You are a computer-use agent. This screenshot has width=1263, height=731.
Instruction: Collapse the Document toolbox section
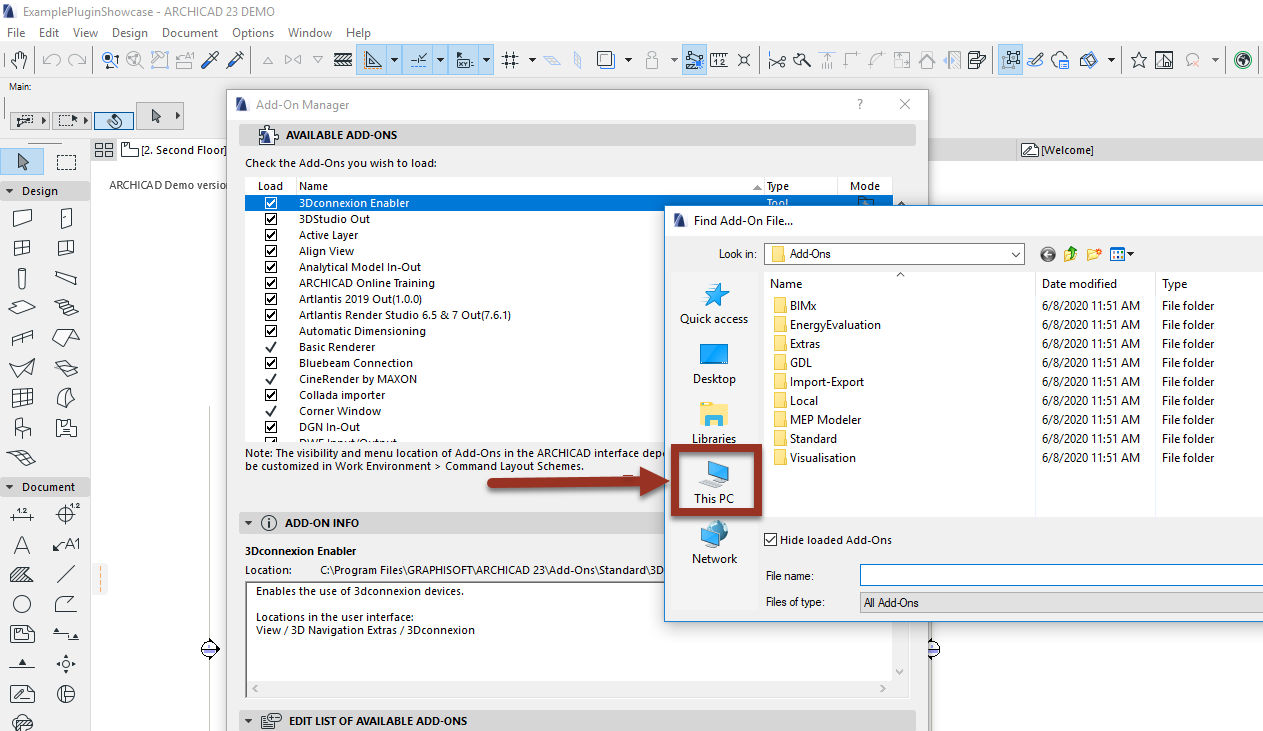[x=10, y=487]
